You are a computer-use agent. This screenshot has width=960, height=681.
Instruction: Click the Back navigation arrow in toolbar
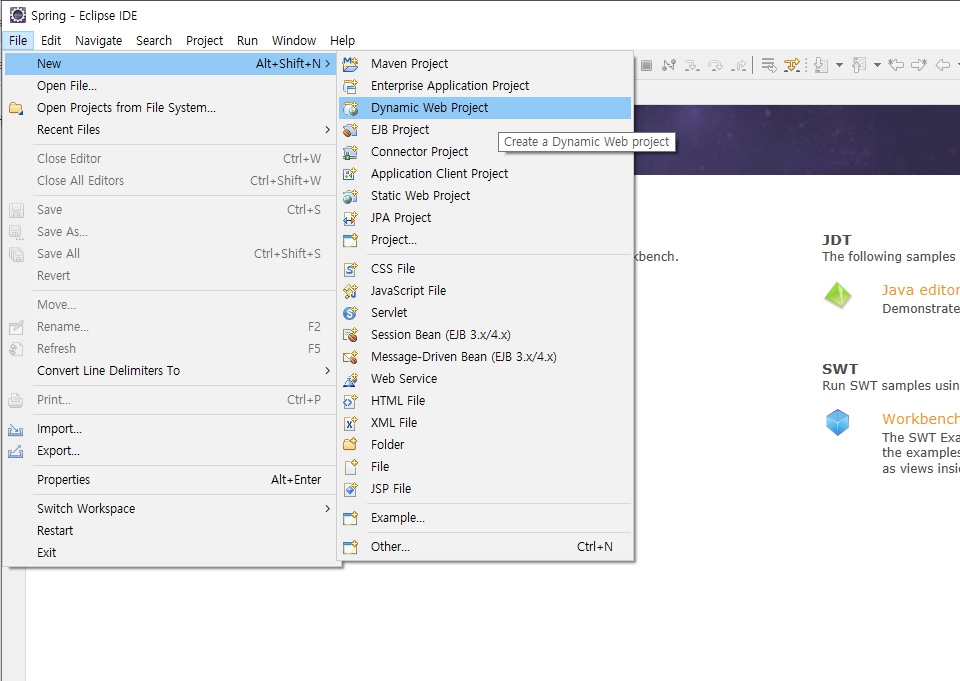click(x=943, y=65)
